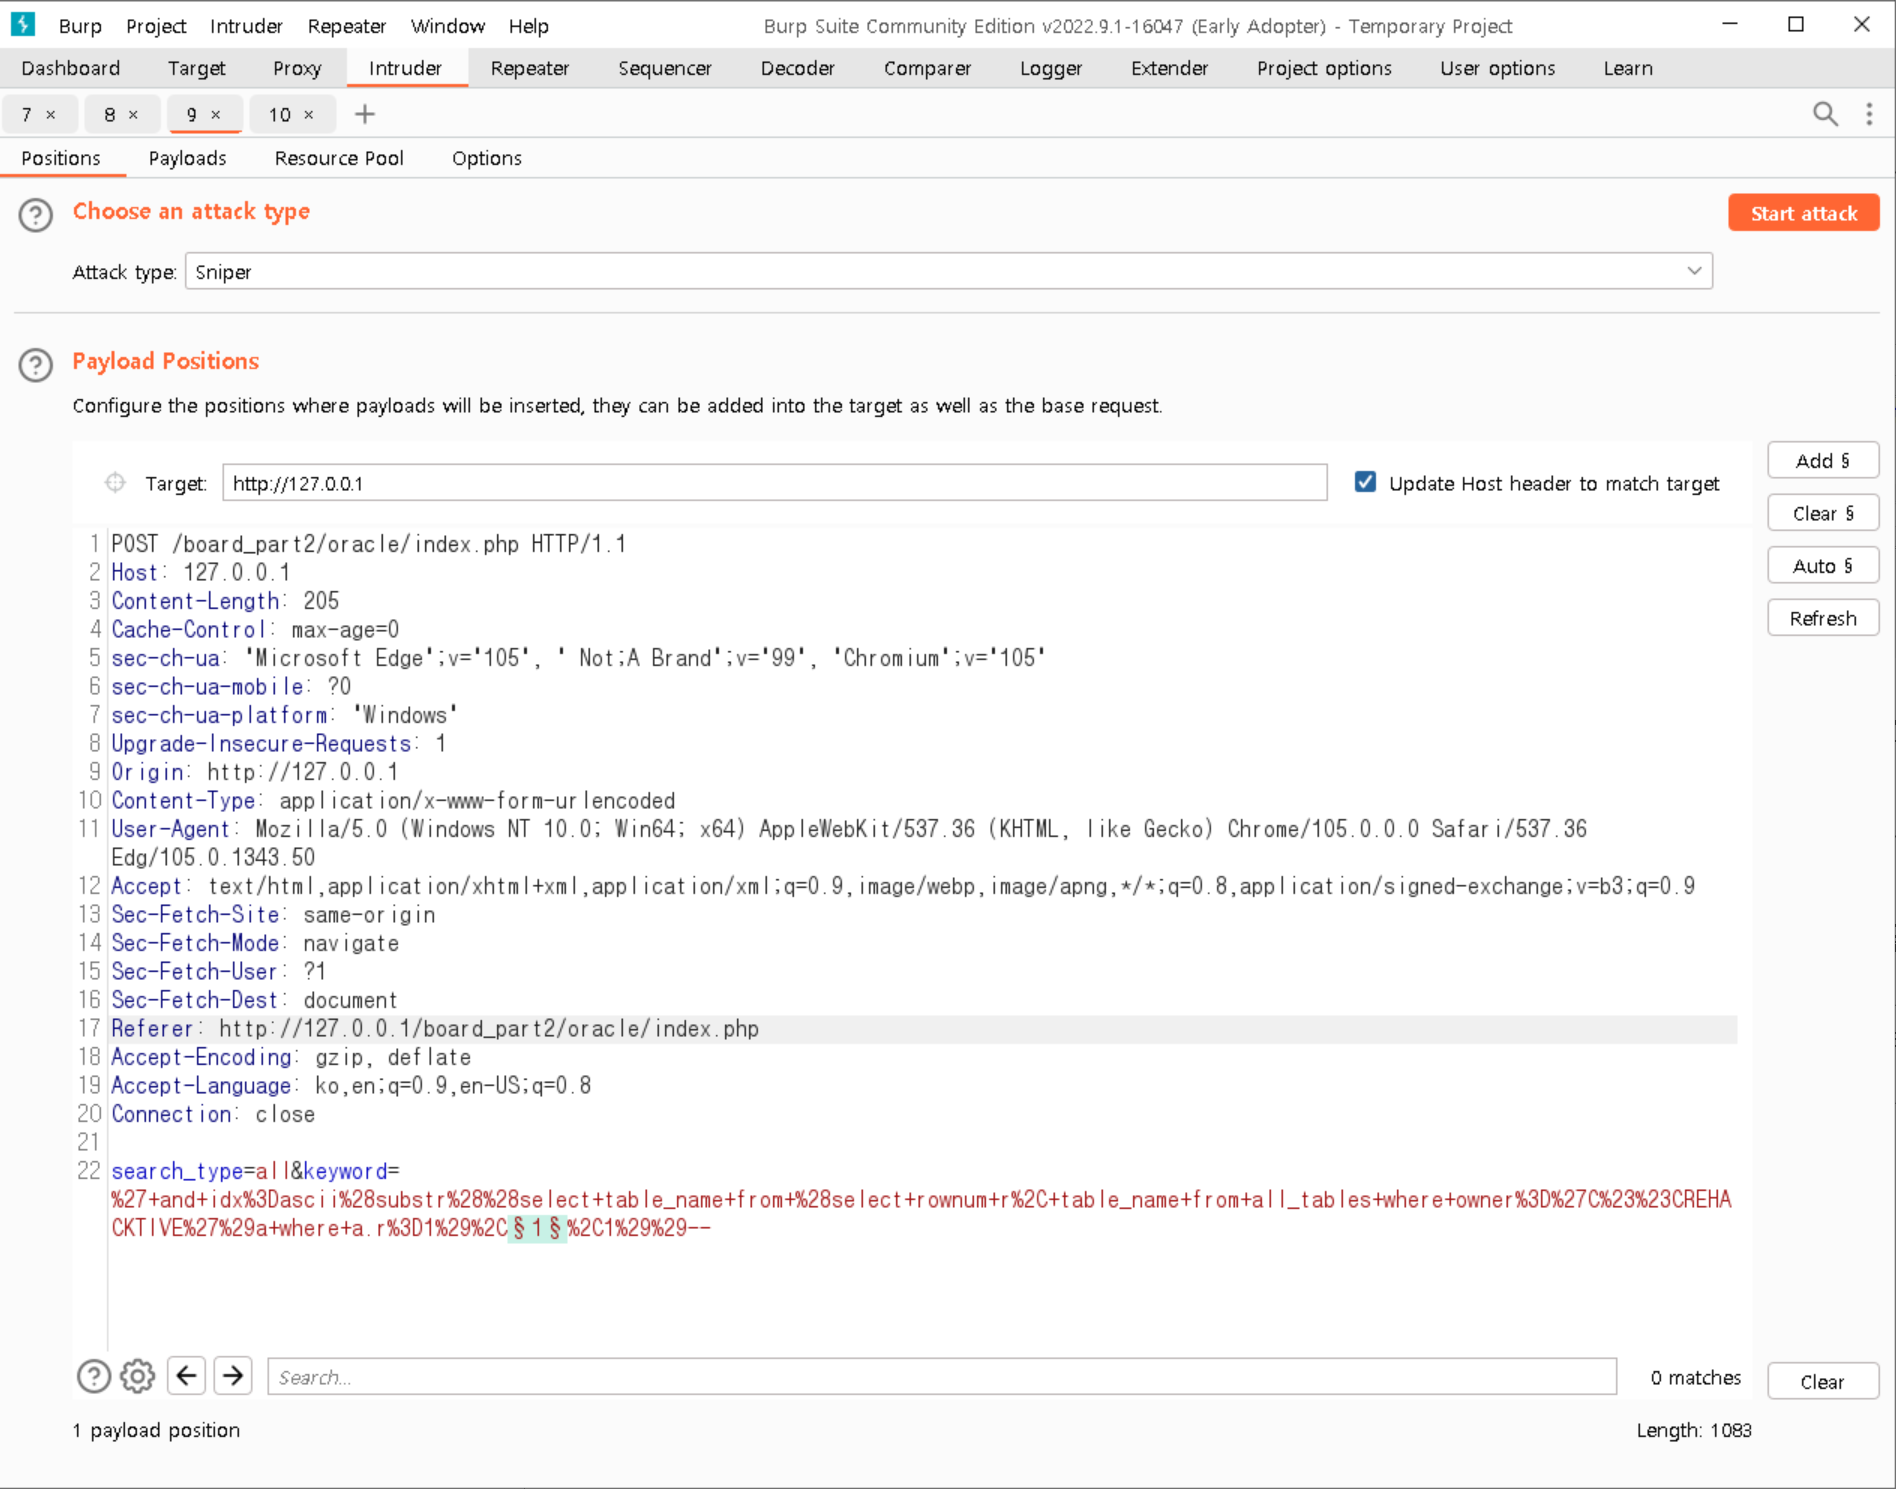This screenshot has height=1489, width=1896.
Task: Switch to the Sequencer tab
Action: pyautogui.click(x=665, y=68)
